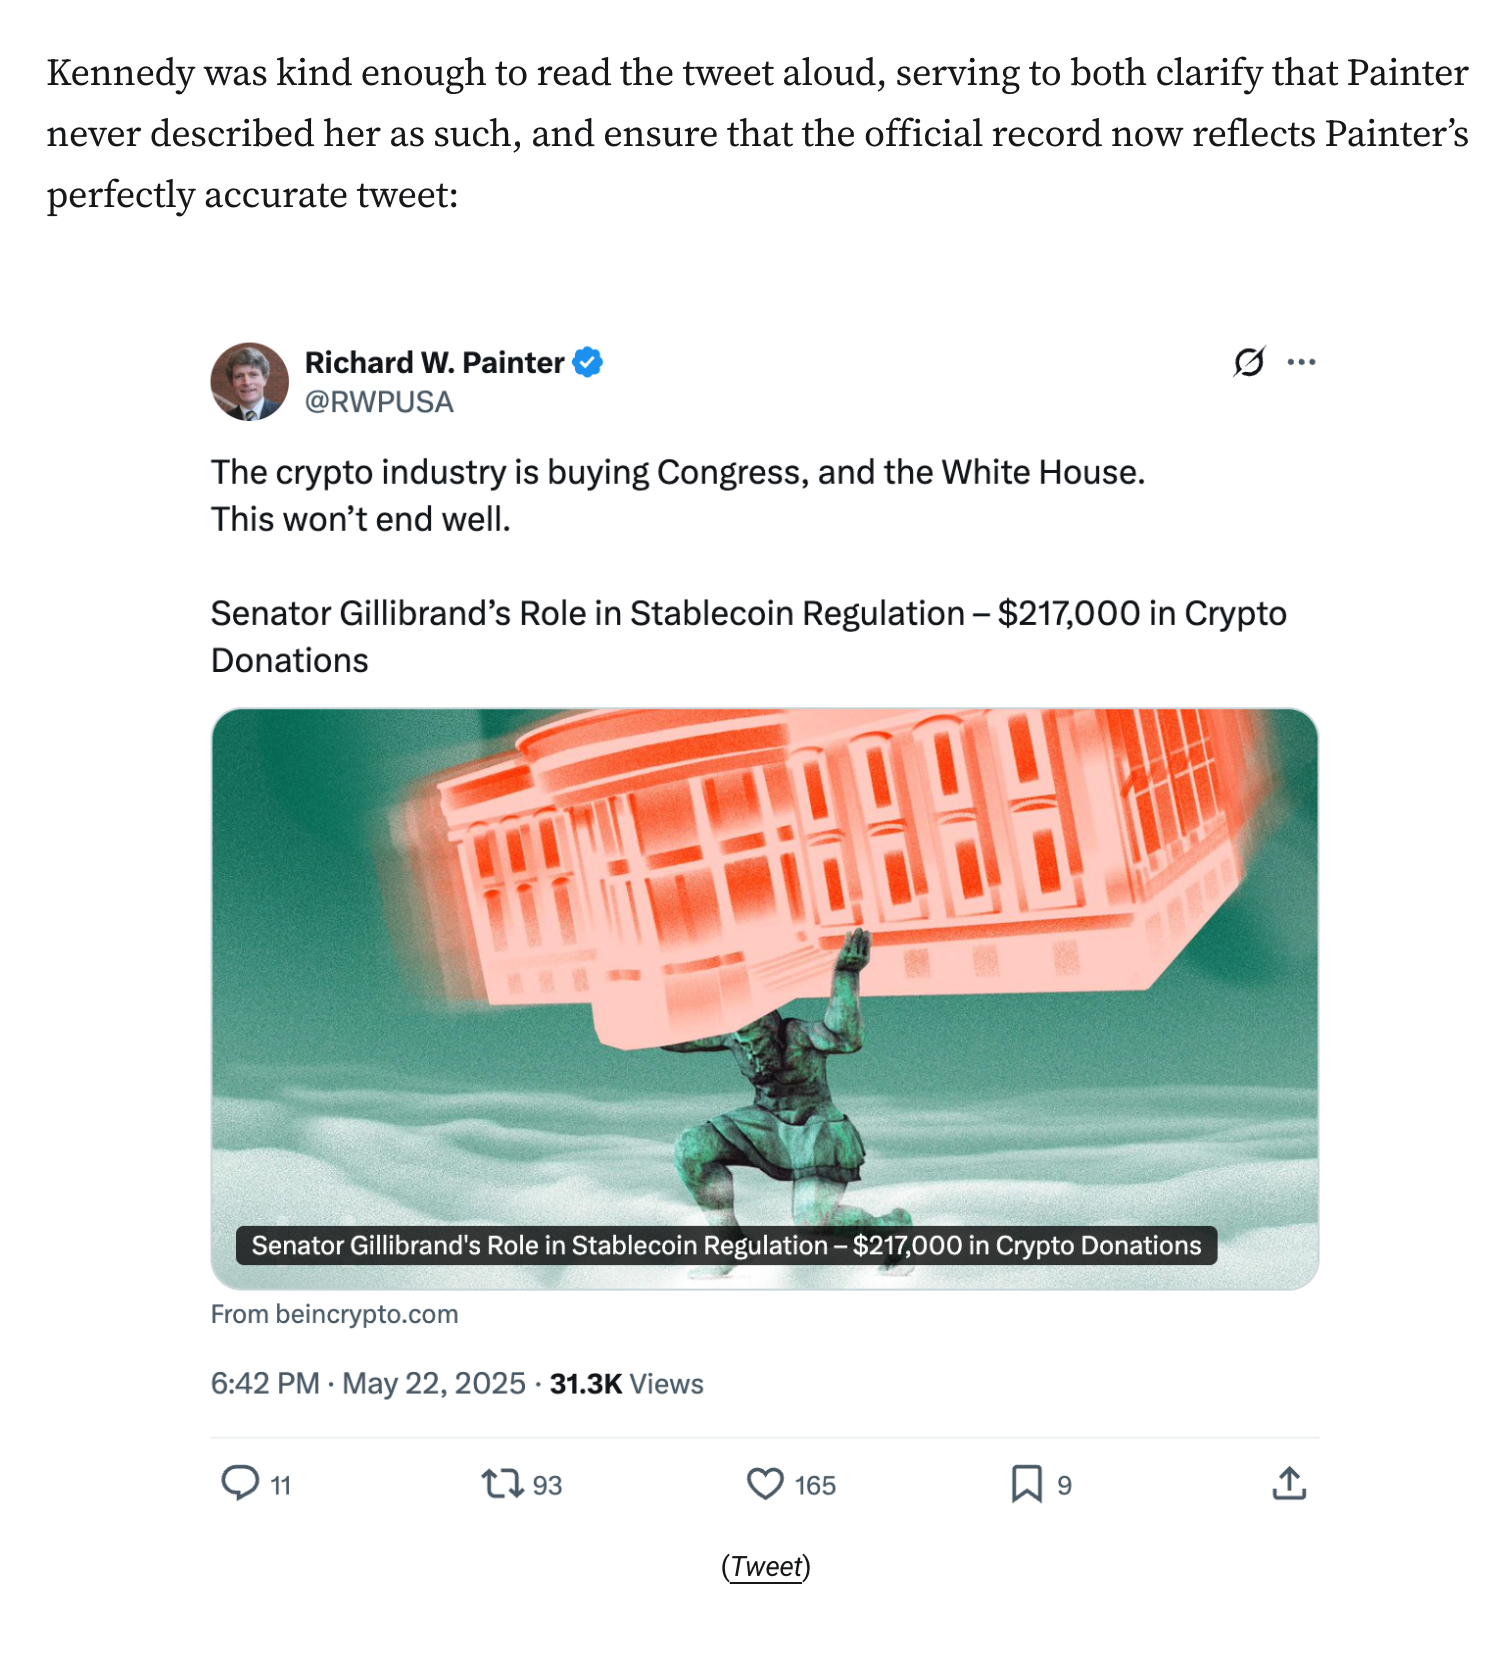The height and width of the screenshot is (1670, 1486).
Task: Click the reply speech bubble icon
Action: point(240,1483)
